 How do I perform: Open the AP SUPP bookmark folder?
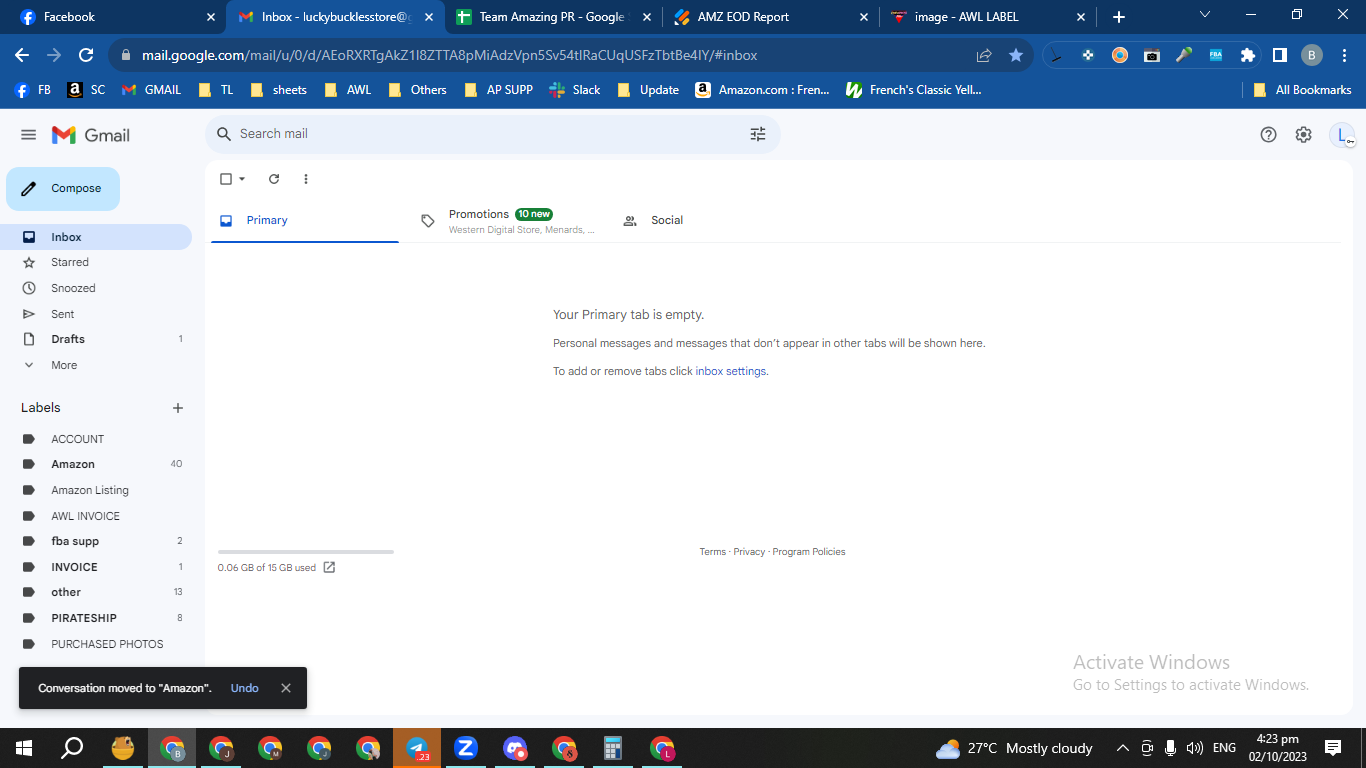click(498, 90)
